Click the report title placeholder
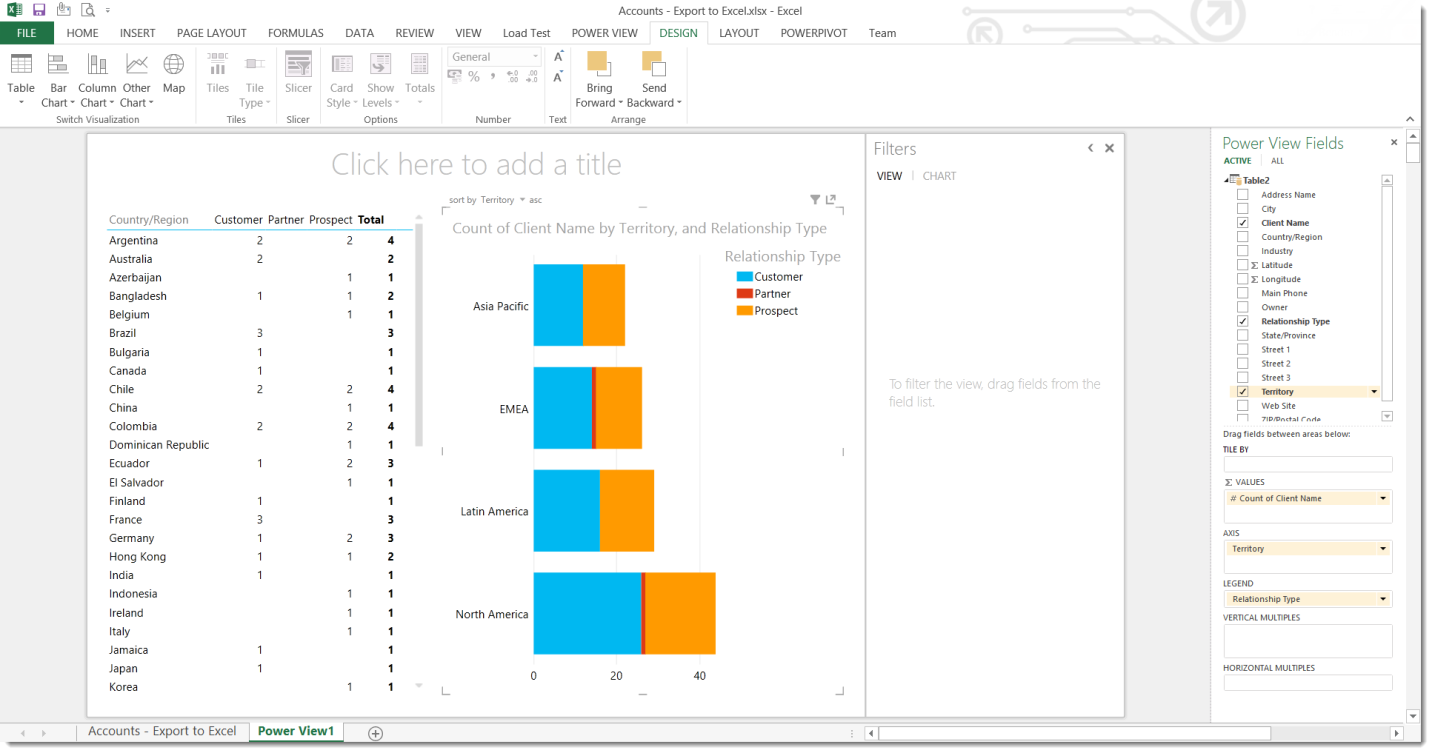1432x753 pixels. (x=476, y=164)
